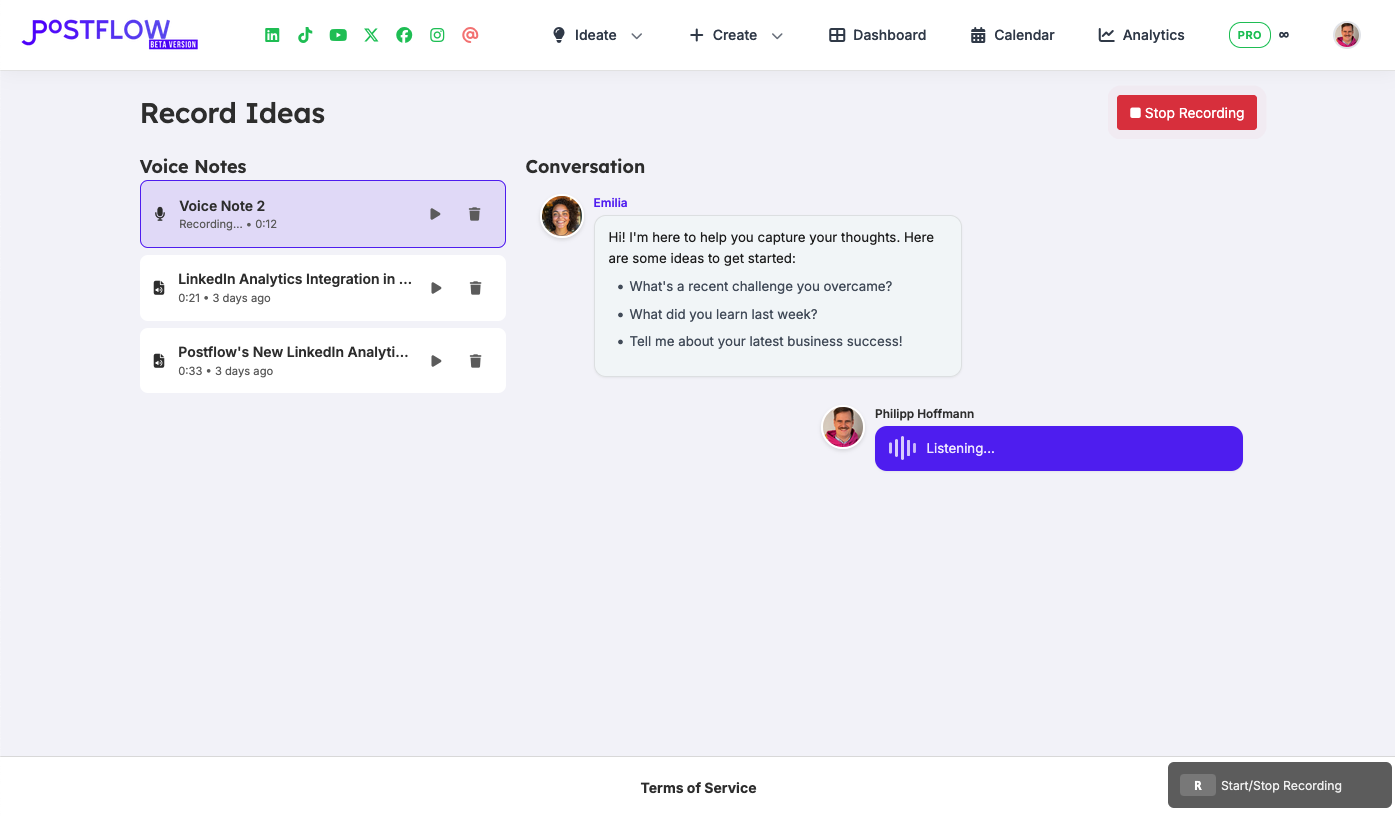1395x817 pixels.
Task: Play the LinkedIn Analytics Integration voice note
Action: [435, 287]
